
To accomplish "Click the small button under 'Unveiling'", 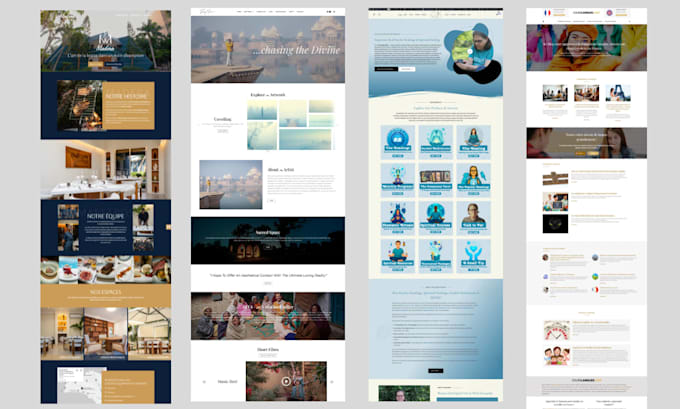I will [x=222, y=131].
